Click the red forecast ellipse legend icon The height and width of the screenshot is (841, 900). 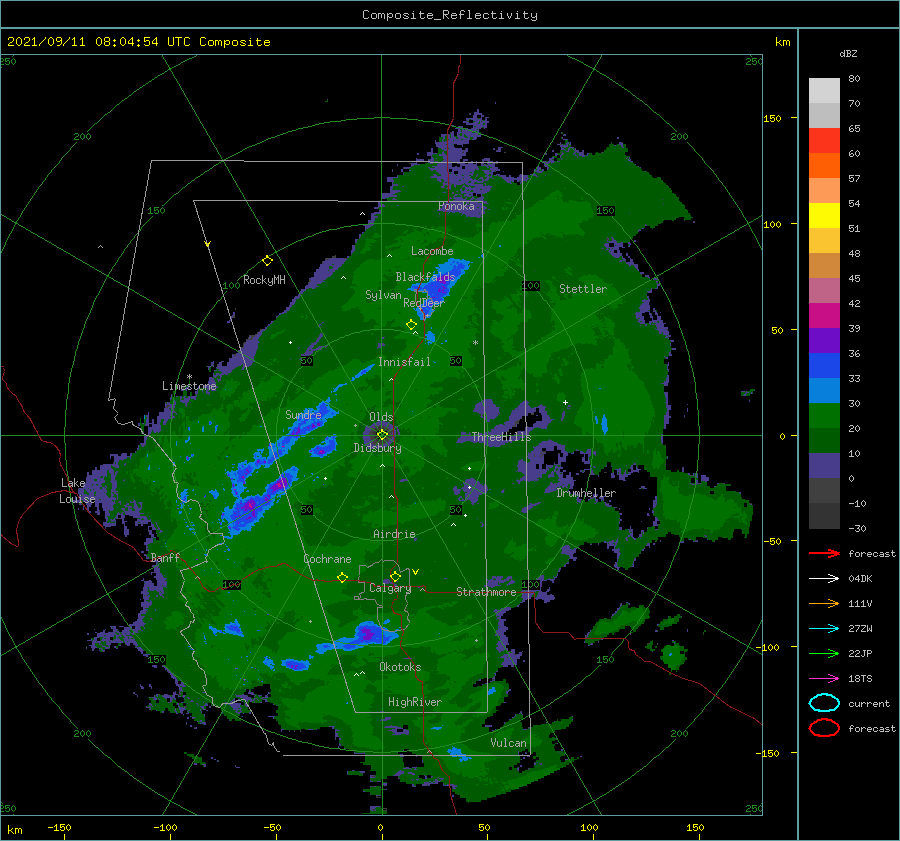tap(824, 728)
